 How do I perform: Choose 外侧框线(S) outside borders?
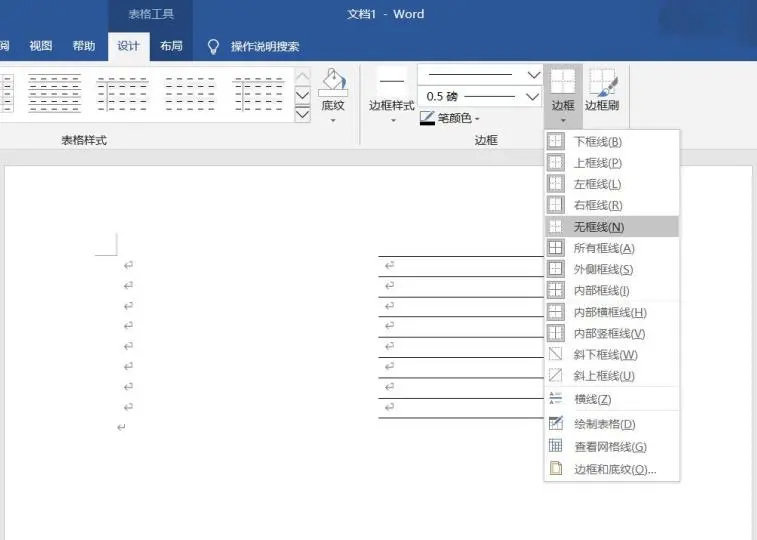[612, 269]
